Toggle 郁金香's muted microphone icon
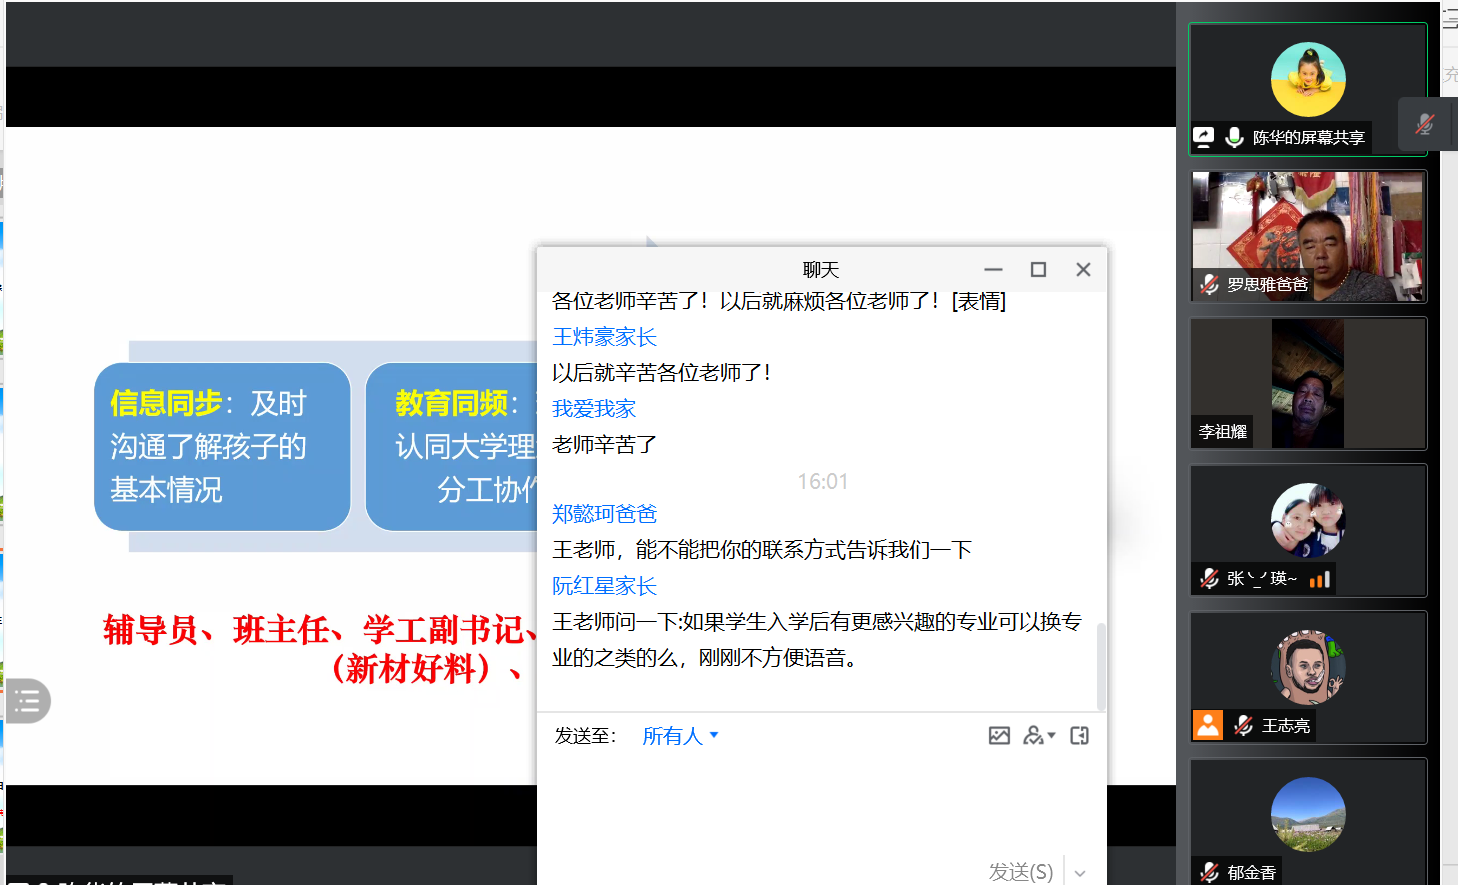This screenshot has width=1458, height=885. pyautogui.click(x=1210, y=872)
